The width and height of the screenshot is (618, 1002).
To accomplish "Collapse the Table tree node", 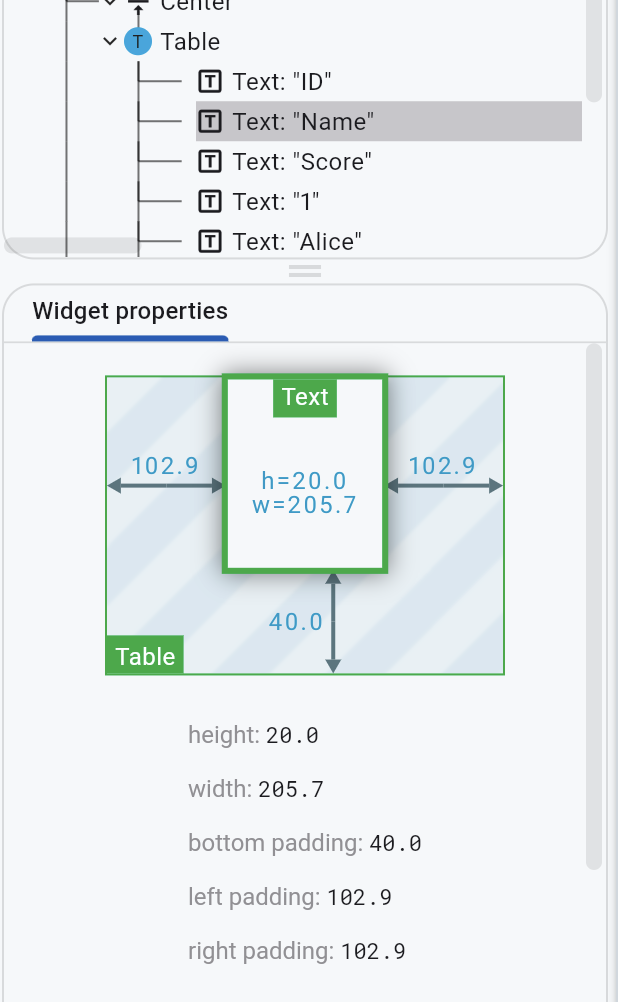I will pos(109,42).
